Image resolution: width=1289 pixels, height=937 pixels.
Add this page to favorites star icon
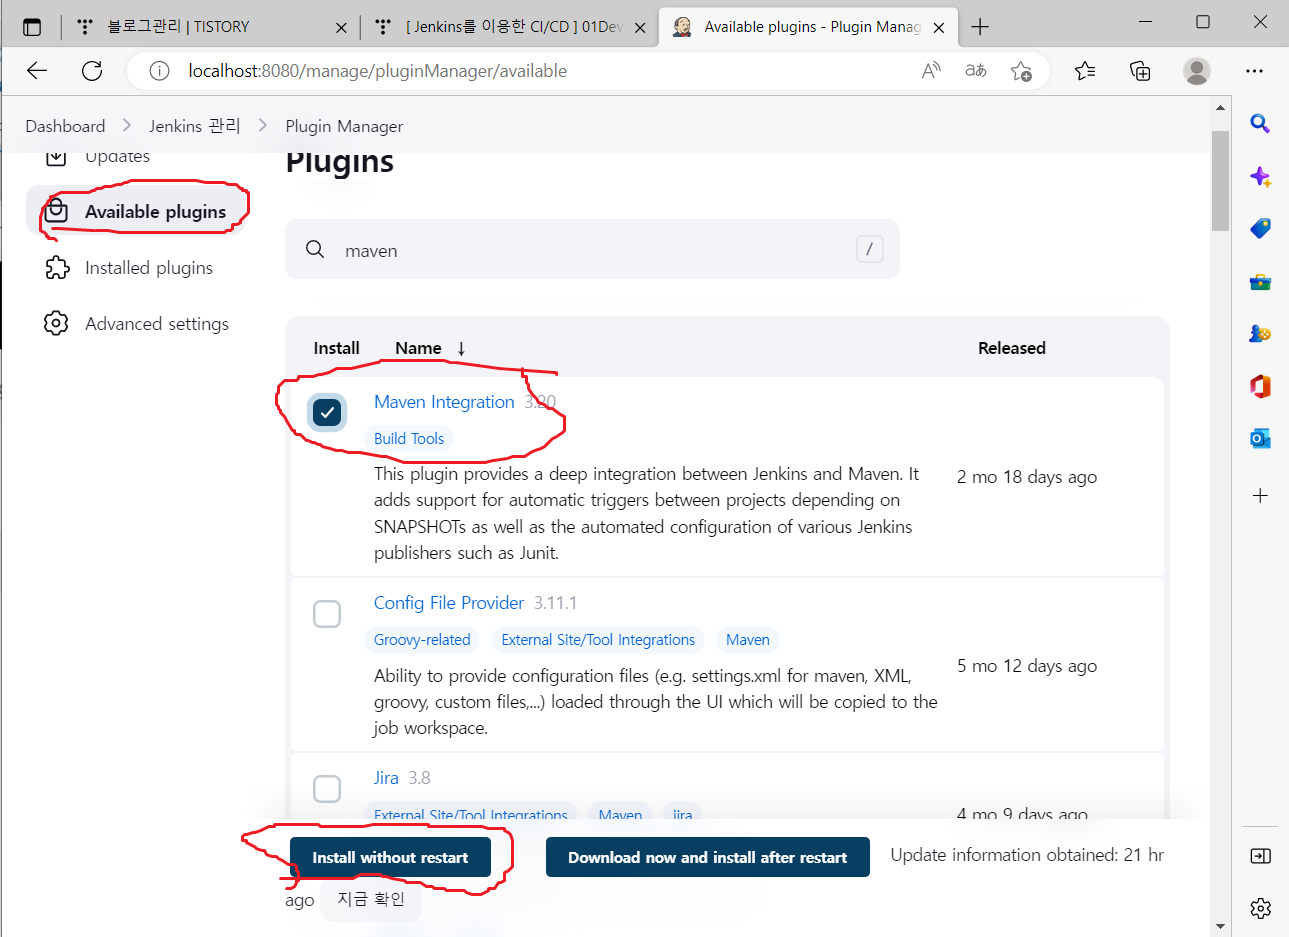point(1021,70)
